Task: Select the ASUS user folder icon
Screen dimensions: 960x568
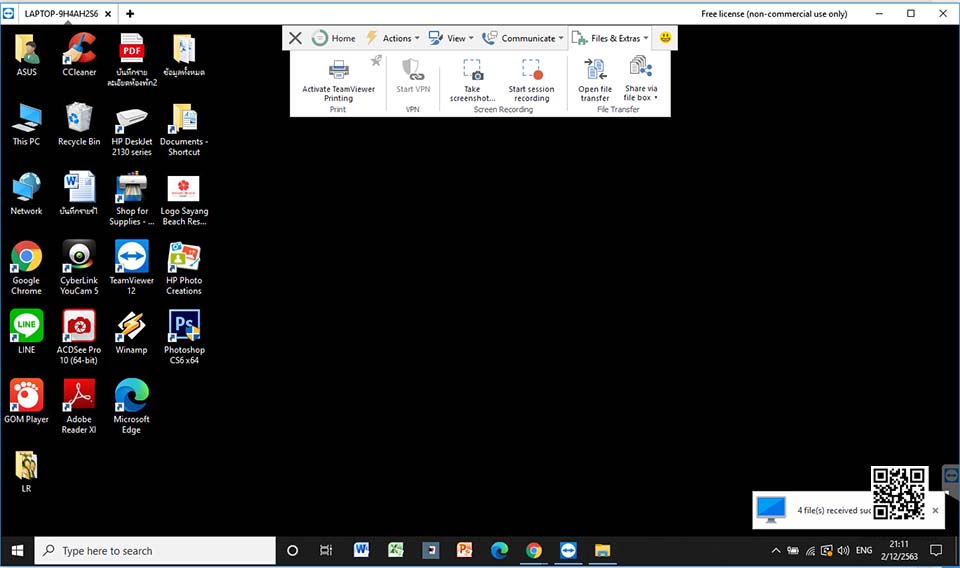Action: (26, 54)
